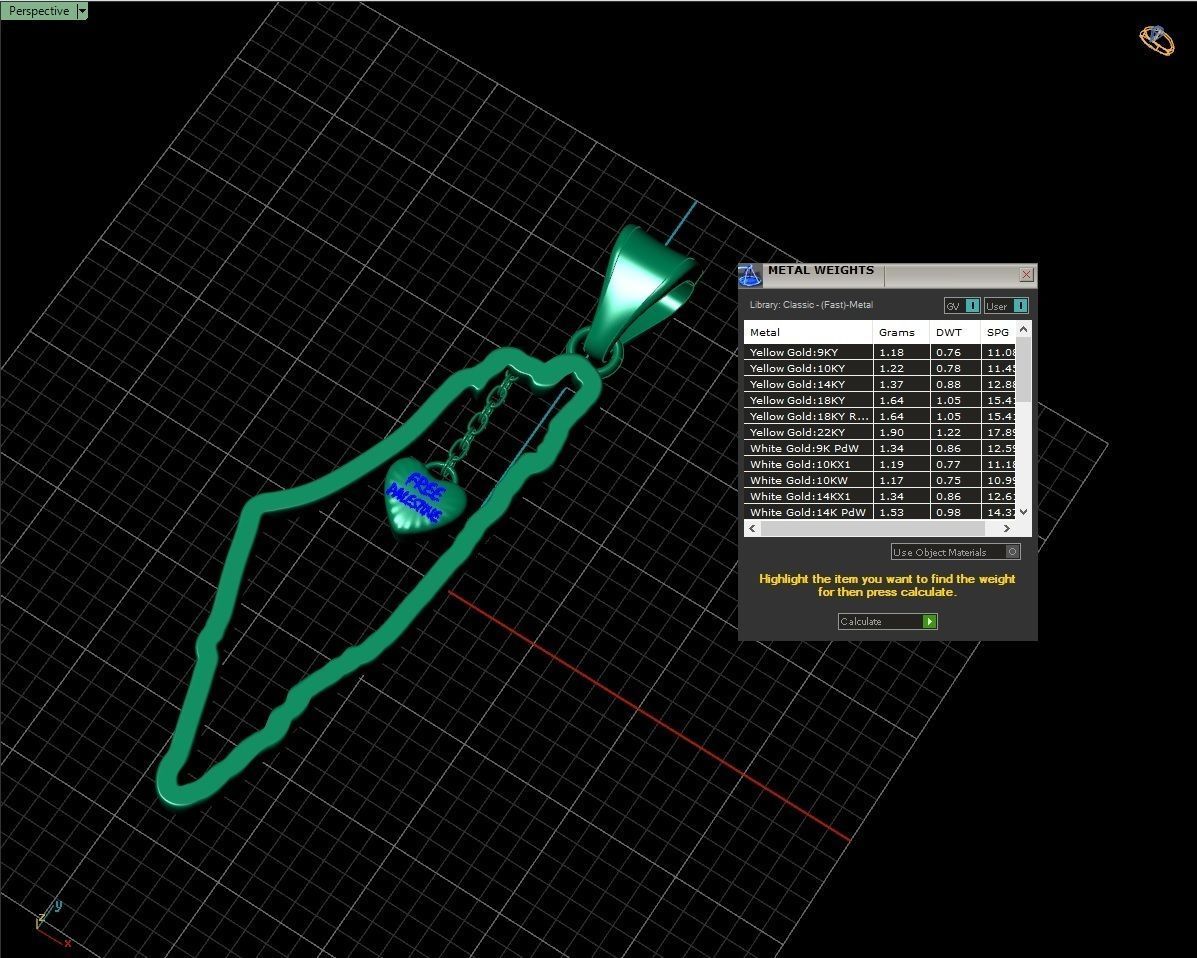The height and width of the screenshot is (958, 1197).
Task: Click the horizontal scrollbar left arrow
Action: [753, 528]
